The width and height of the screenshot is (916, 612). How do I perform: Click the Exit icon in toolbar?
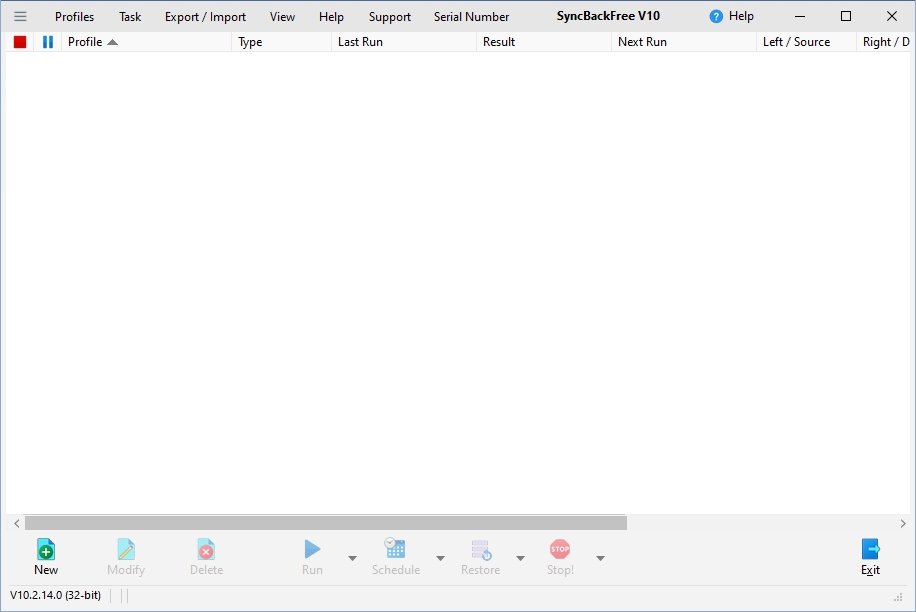(870, 549)
